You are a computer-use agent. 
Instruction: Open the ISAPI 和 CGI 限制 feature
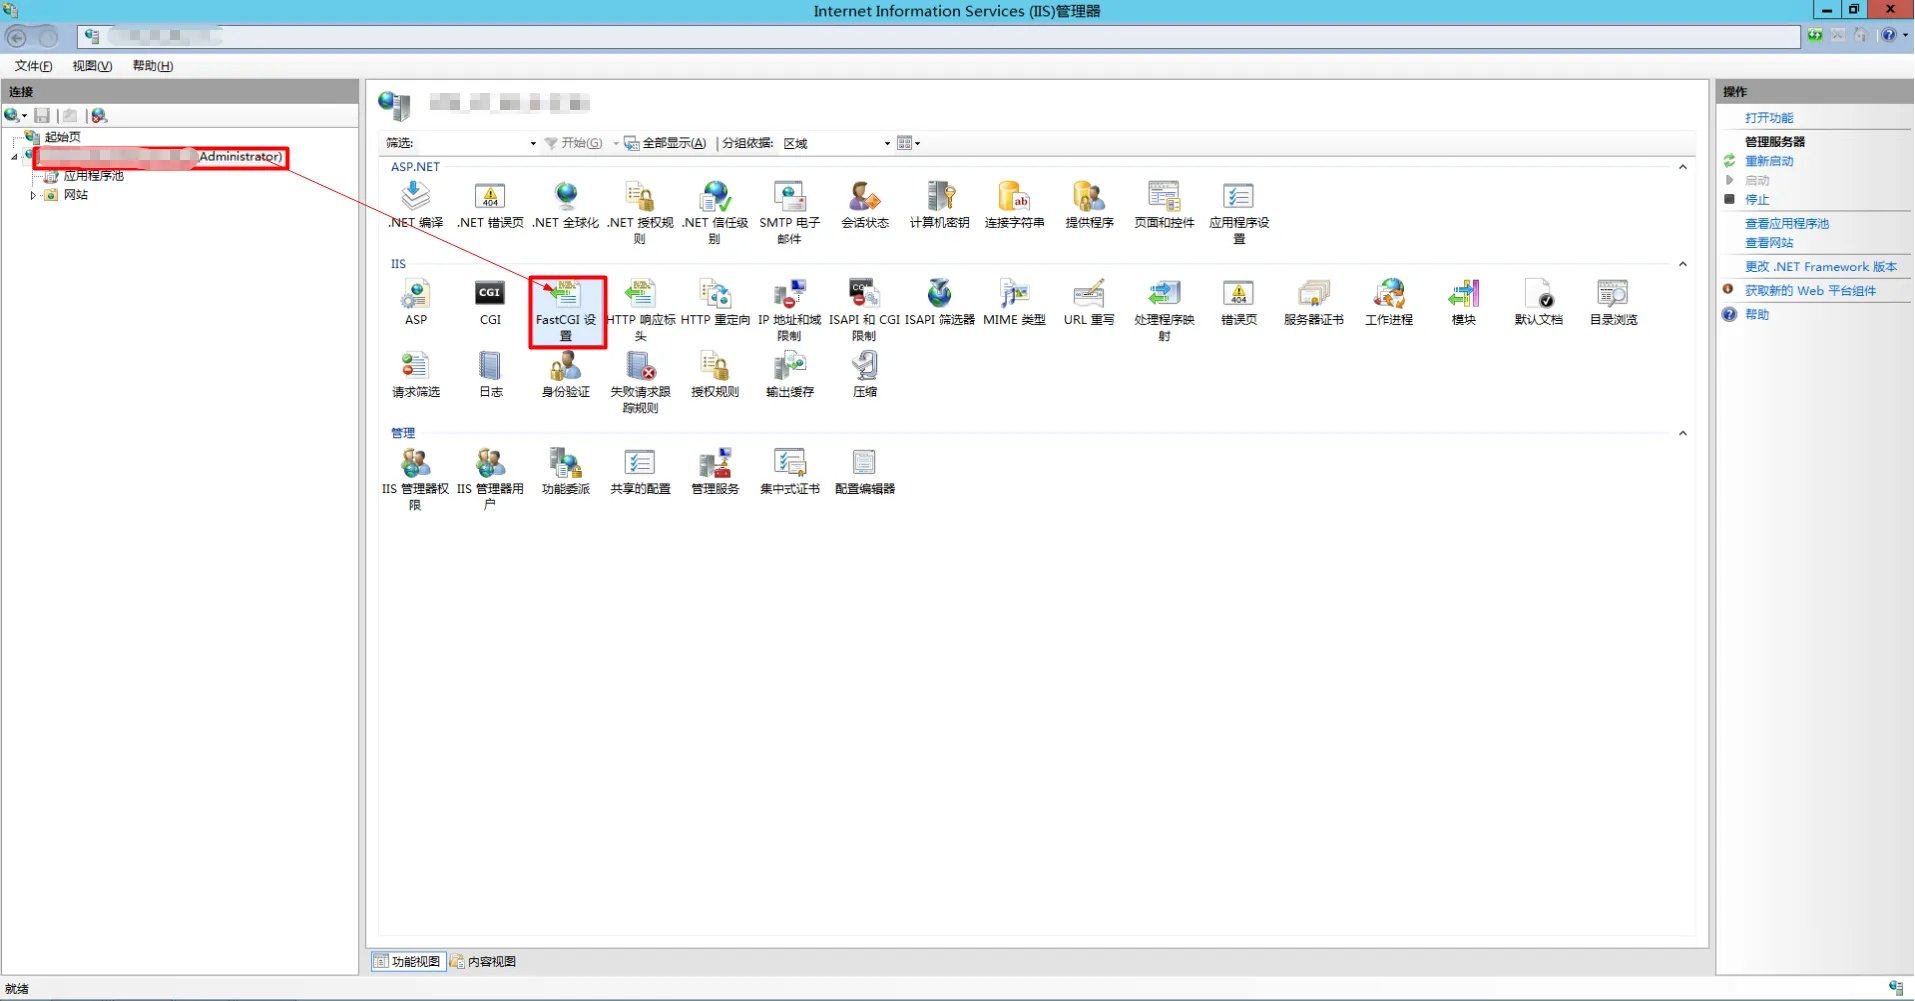pos(865,310)
